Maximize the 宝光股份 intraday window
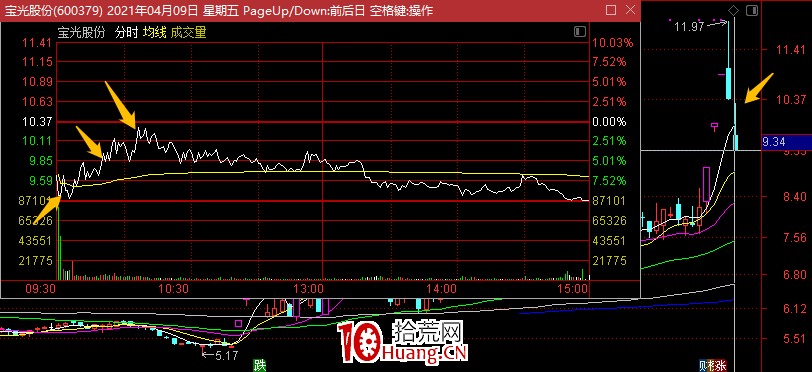 [611, 10]
